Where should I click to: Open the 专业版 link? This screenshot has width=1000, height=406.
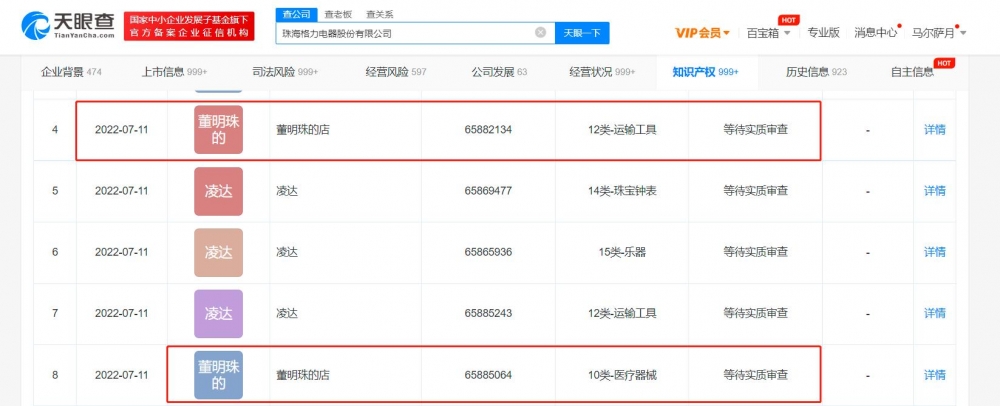coord(823,33)
